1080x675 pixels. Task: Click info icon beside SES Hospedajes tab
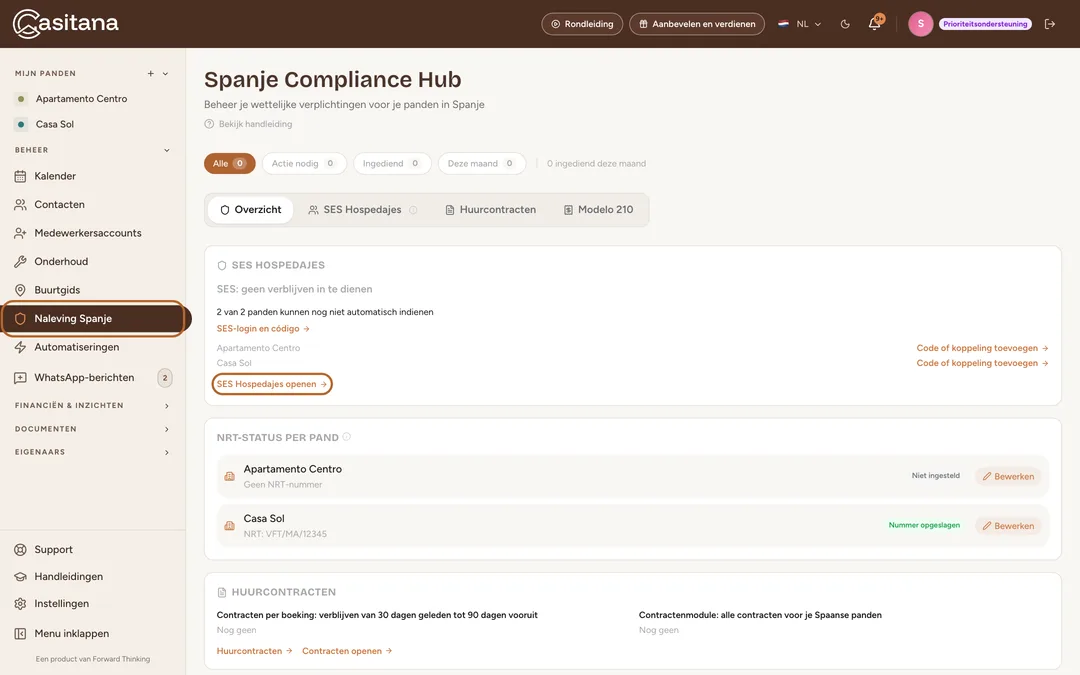tap(413, 210)
